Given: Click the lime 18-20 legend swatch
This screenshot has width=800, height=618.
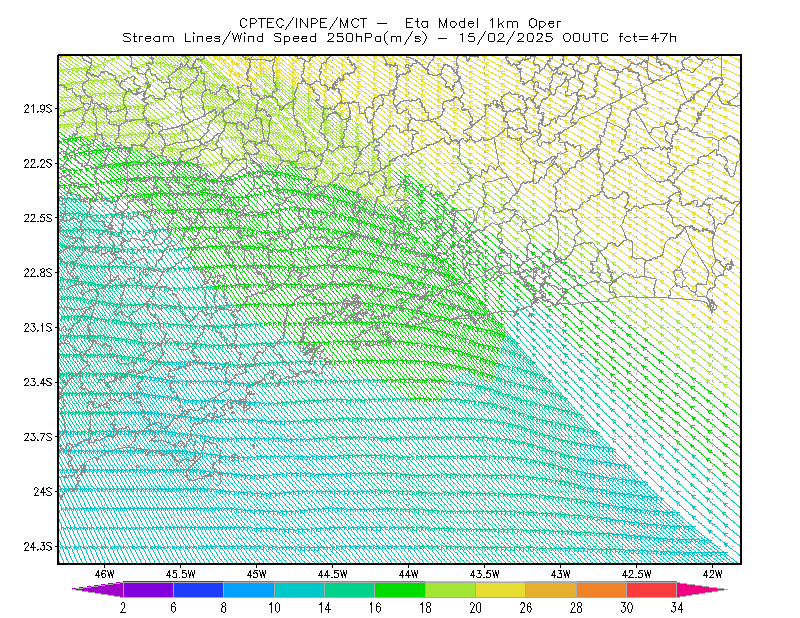Looking at the screenshot, I should (450, 589).
